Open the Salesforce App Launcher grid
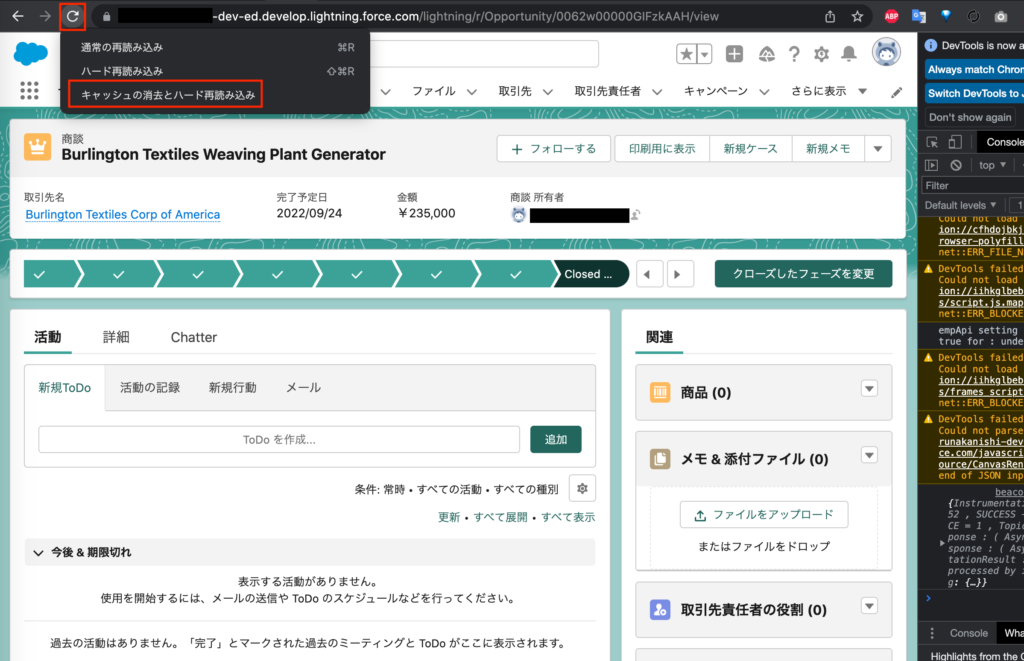 click(28, 90)
